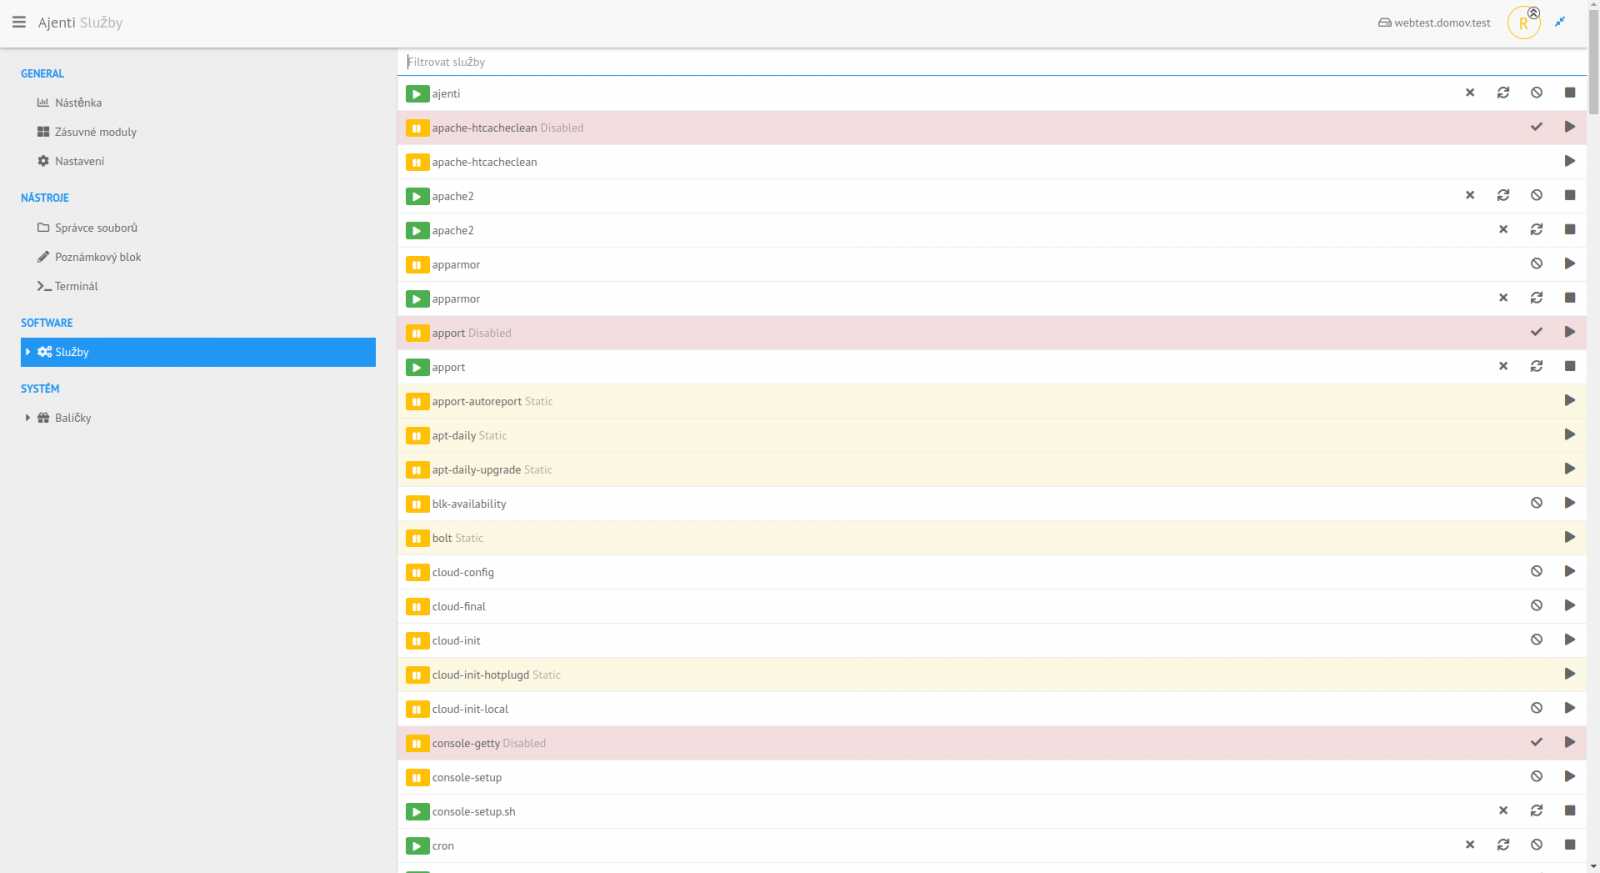Image resolution: width=1600 pixels, height=873 pixels.
Task: Toggle the hamburger sidebar menu
Action: [18, 22]
